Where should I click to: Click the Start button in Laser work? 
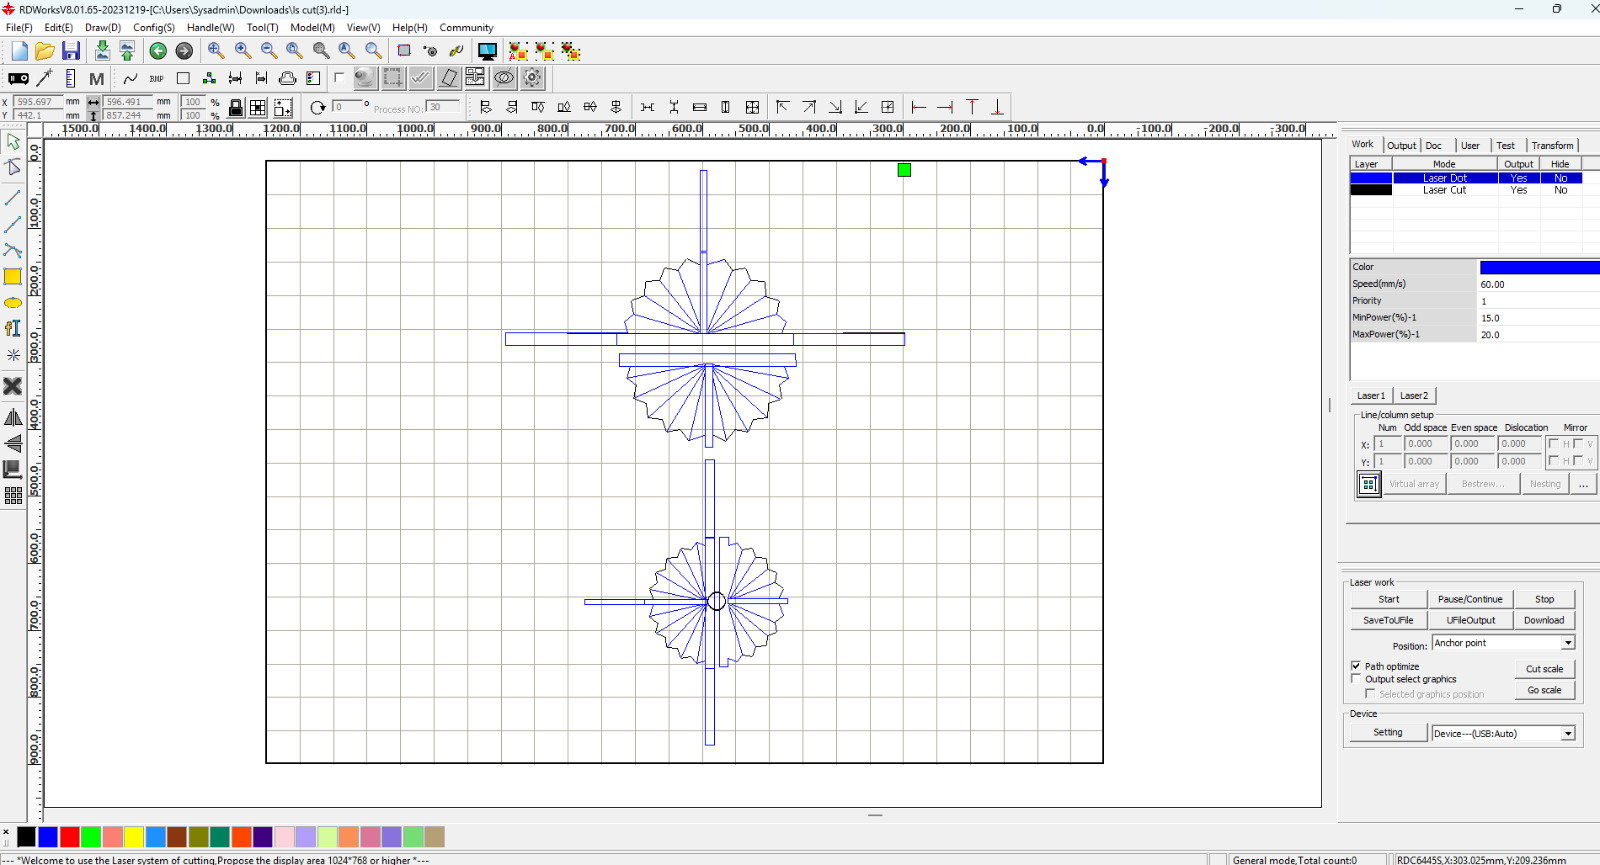pos(1389,600)
